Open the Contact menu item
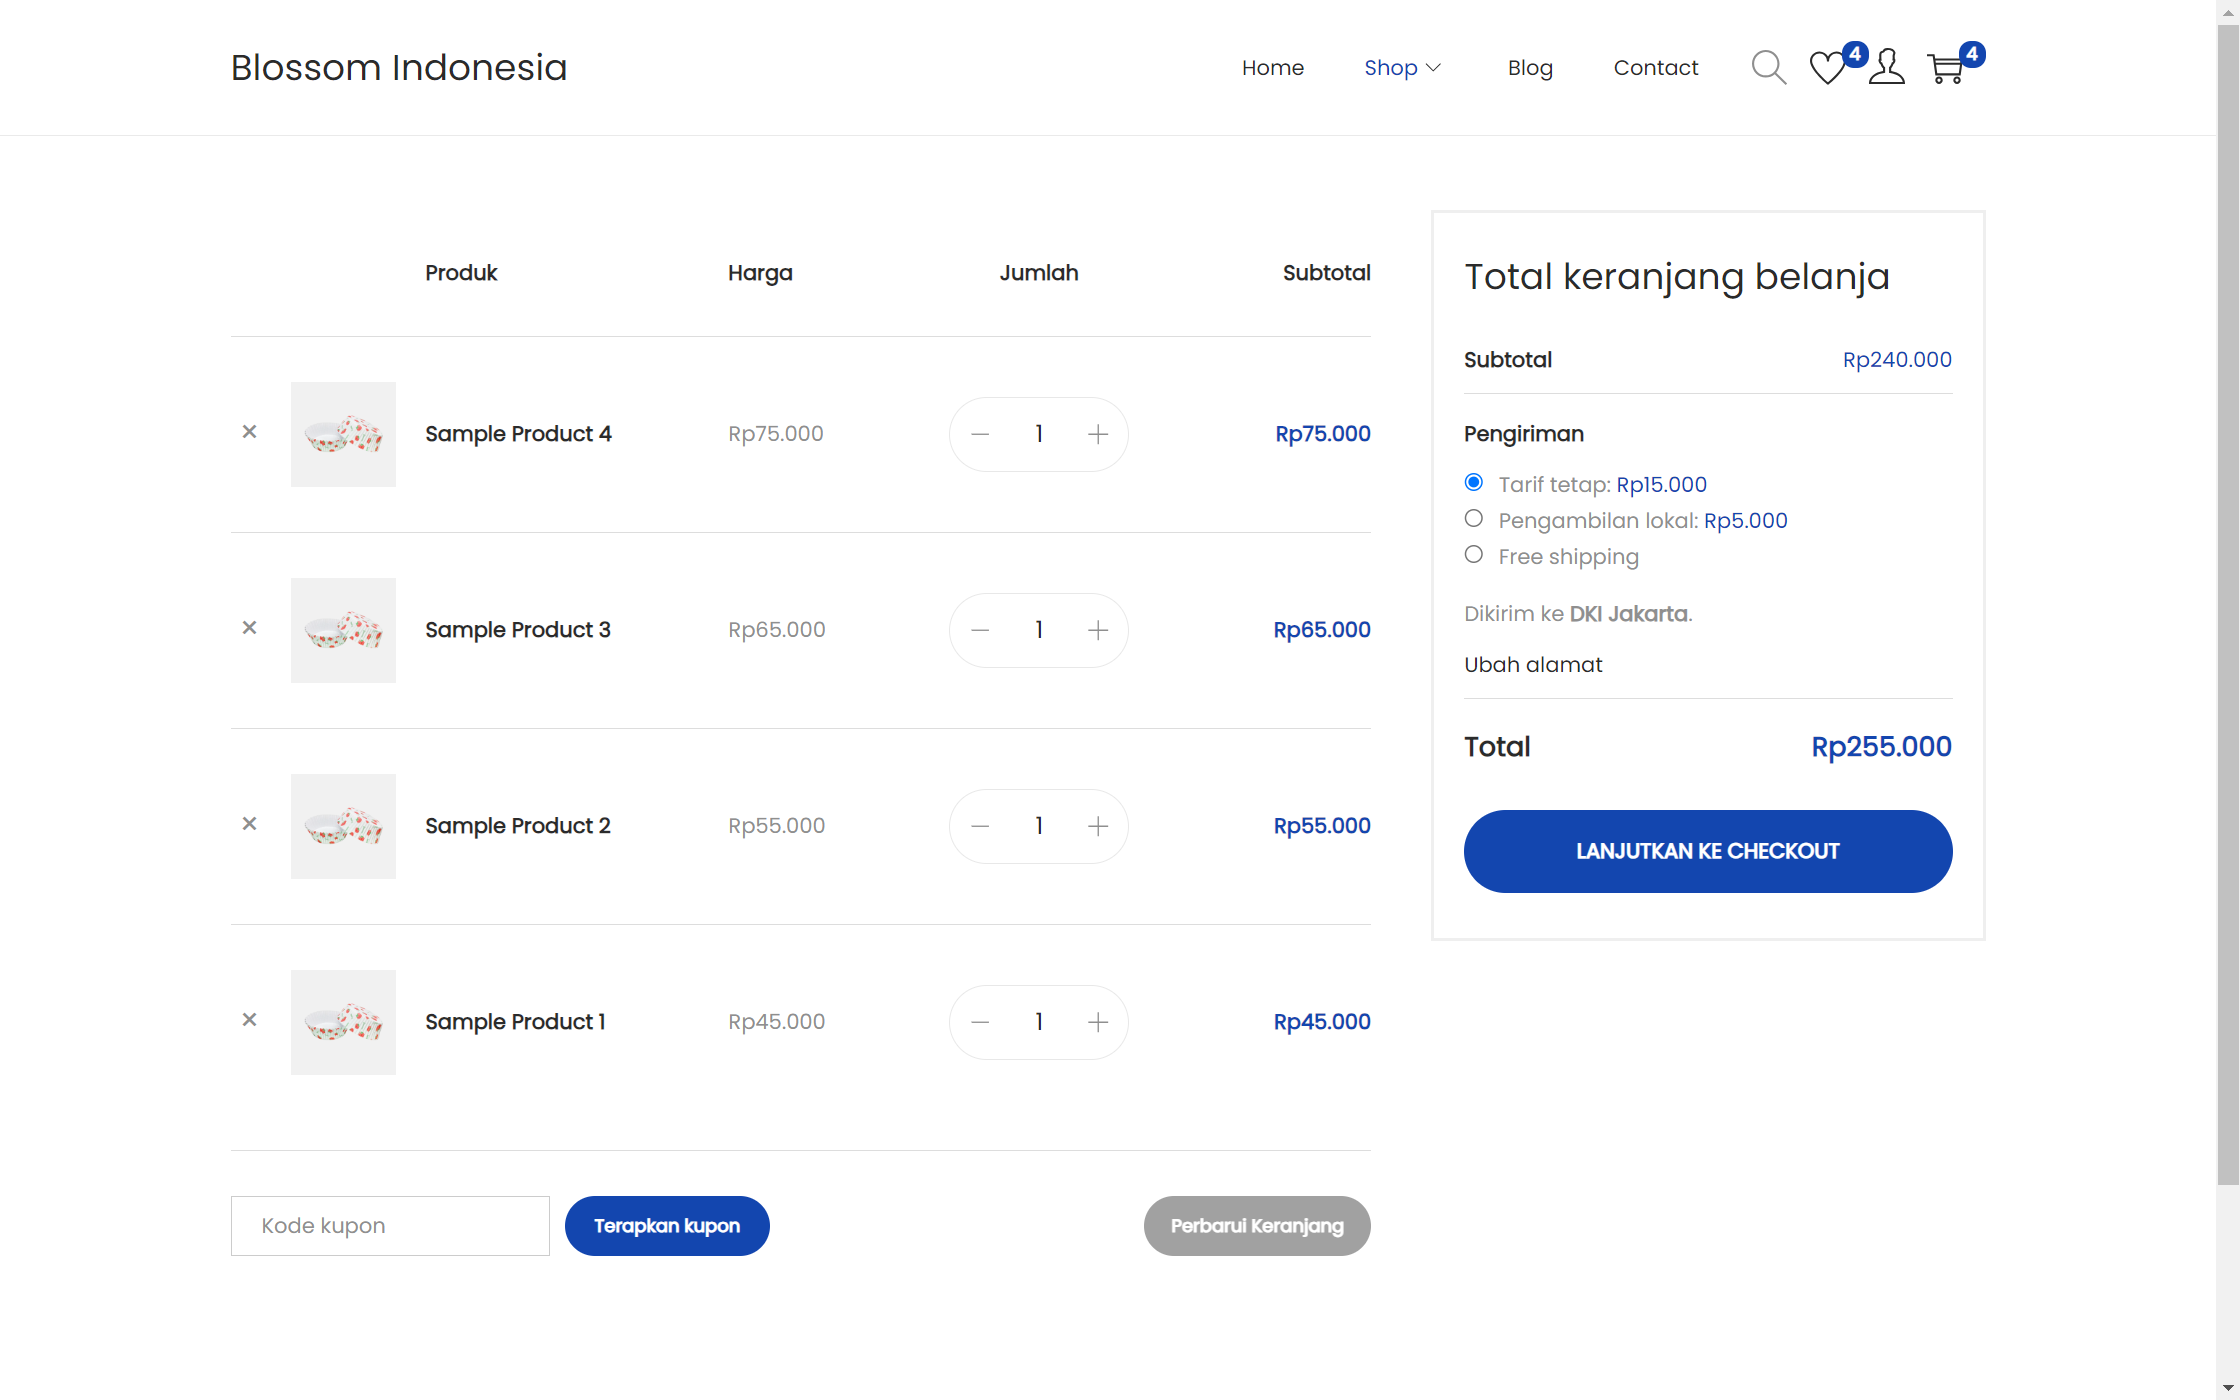 pyautogui.click(x=1656, y=68)
